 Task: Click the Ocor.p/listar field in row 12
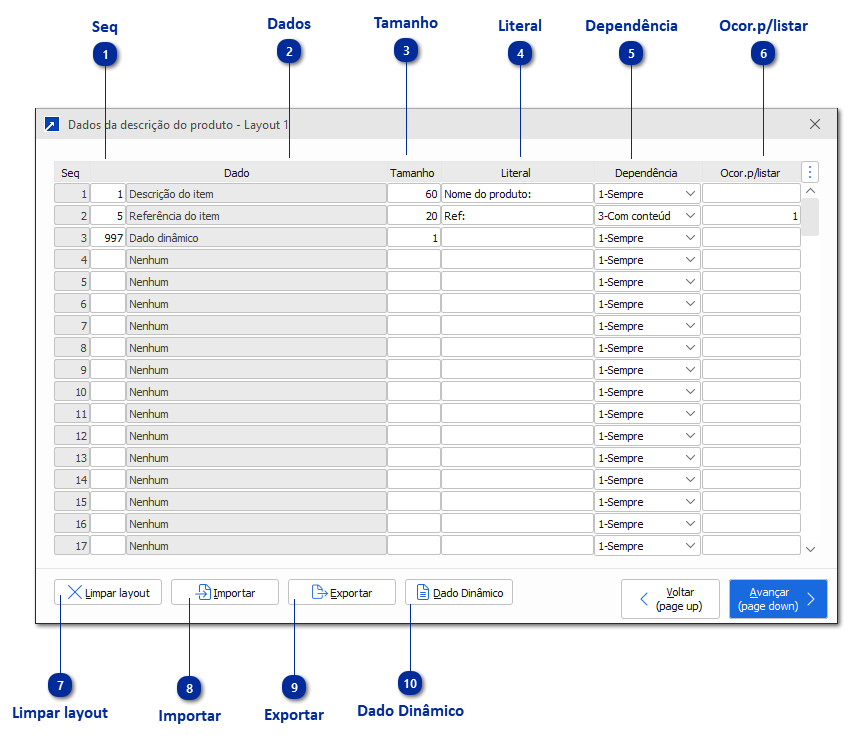(x=751, y=436)
